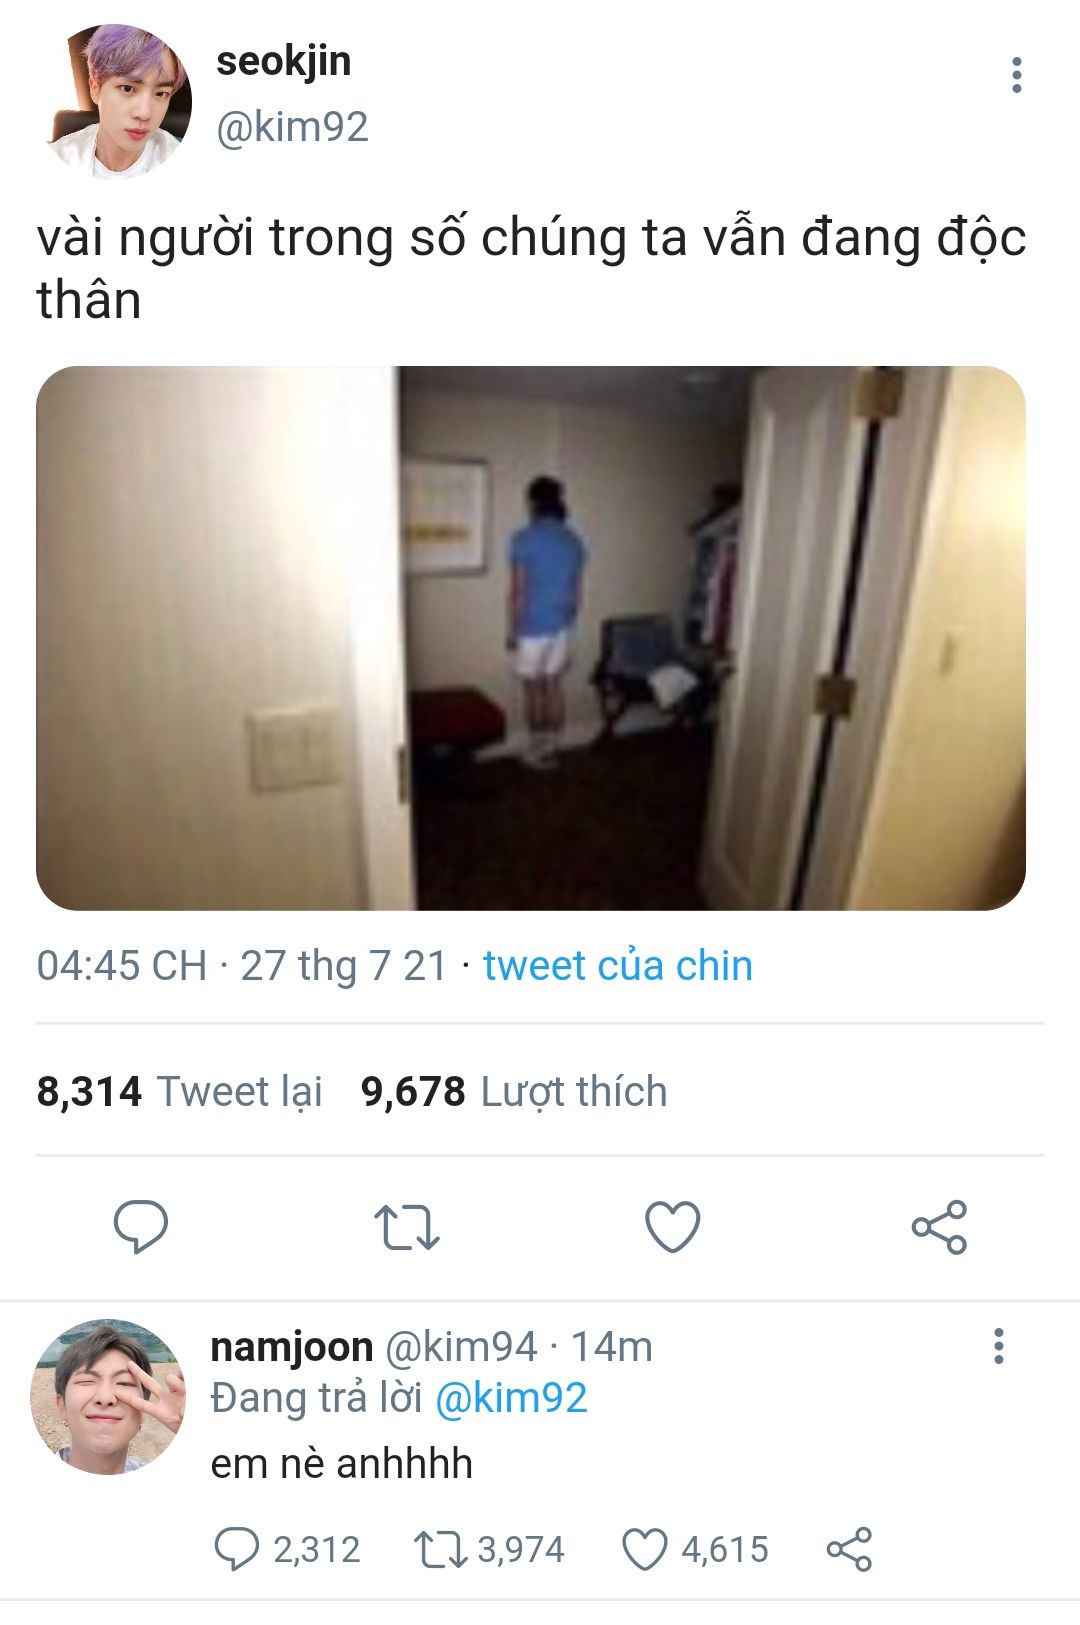View the 8,314 Tweet lại list
Screen dimensions: 1080x1625
click(x=179, y=1092)
